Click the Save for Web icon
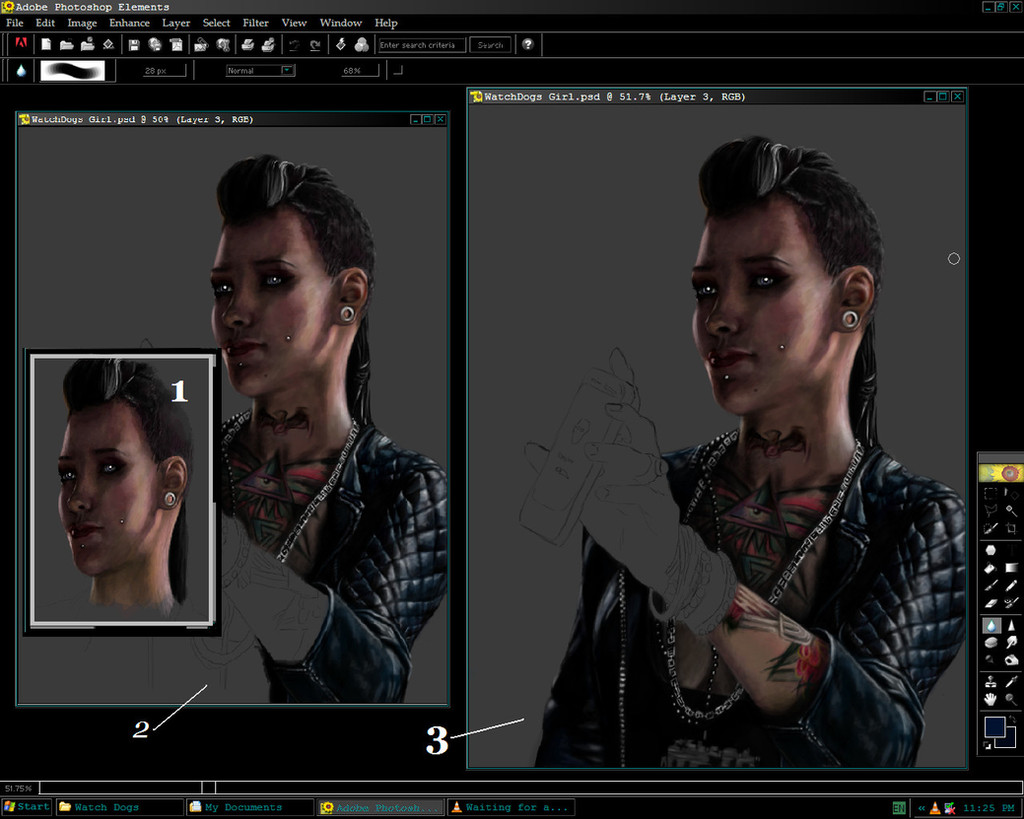1024x819 pixels. coord(155,44)
